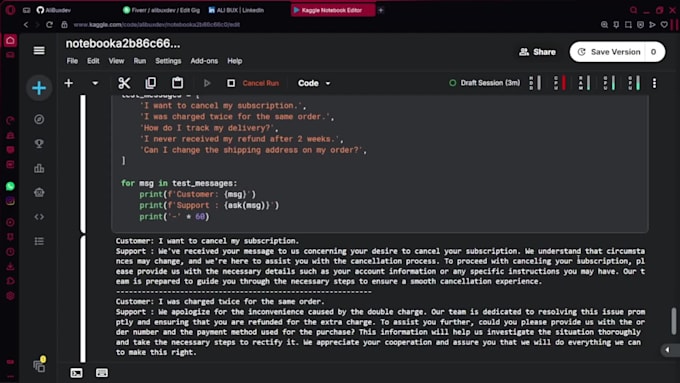Click Cancel Run
The image size is (680, 383).
click(261, 83)
